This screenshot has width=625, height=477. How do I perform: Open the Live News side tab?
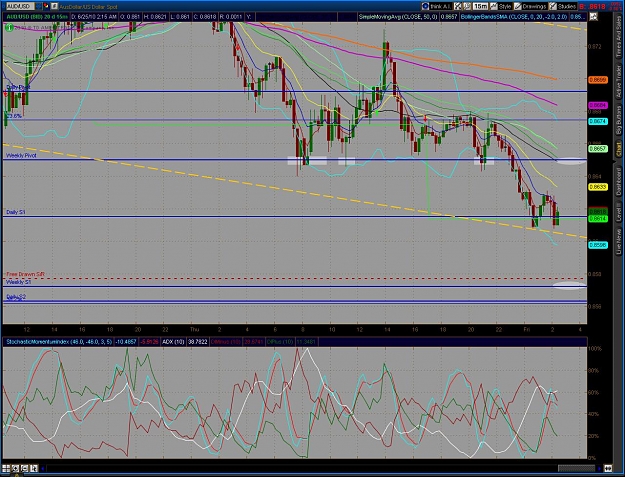coord(619,241)
